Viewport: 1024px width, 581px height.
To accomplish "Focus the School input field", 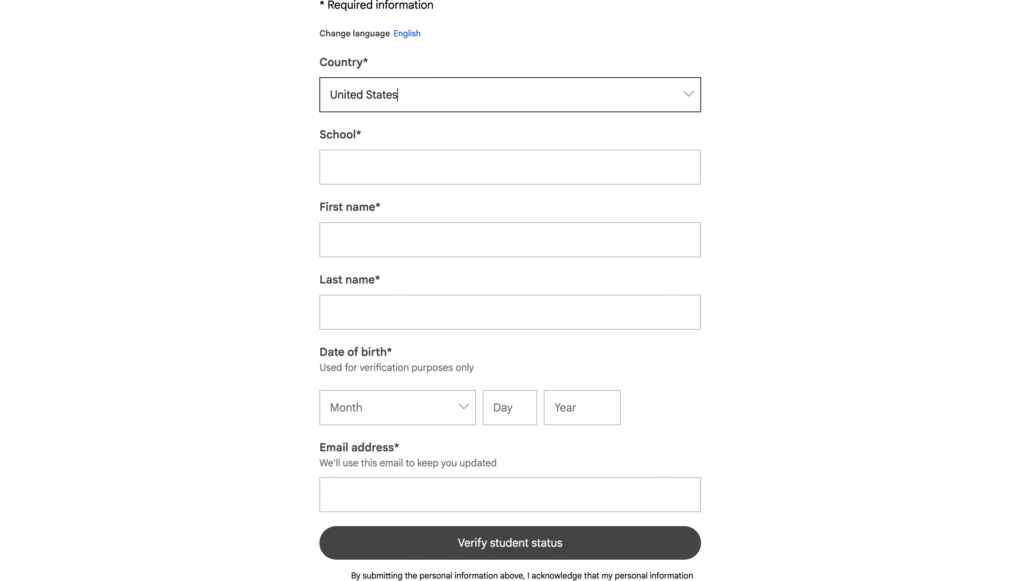I will pyautogui.click(x=509, y=167).
